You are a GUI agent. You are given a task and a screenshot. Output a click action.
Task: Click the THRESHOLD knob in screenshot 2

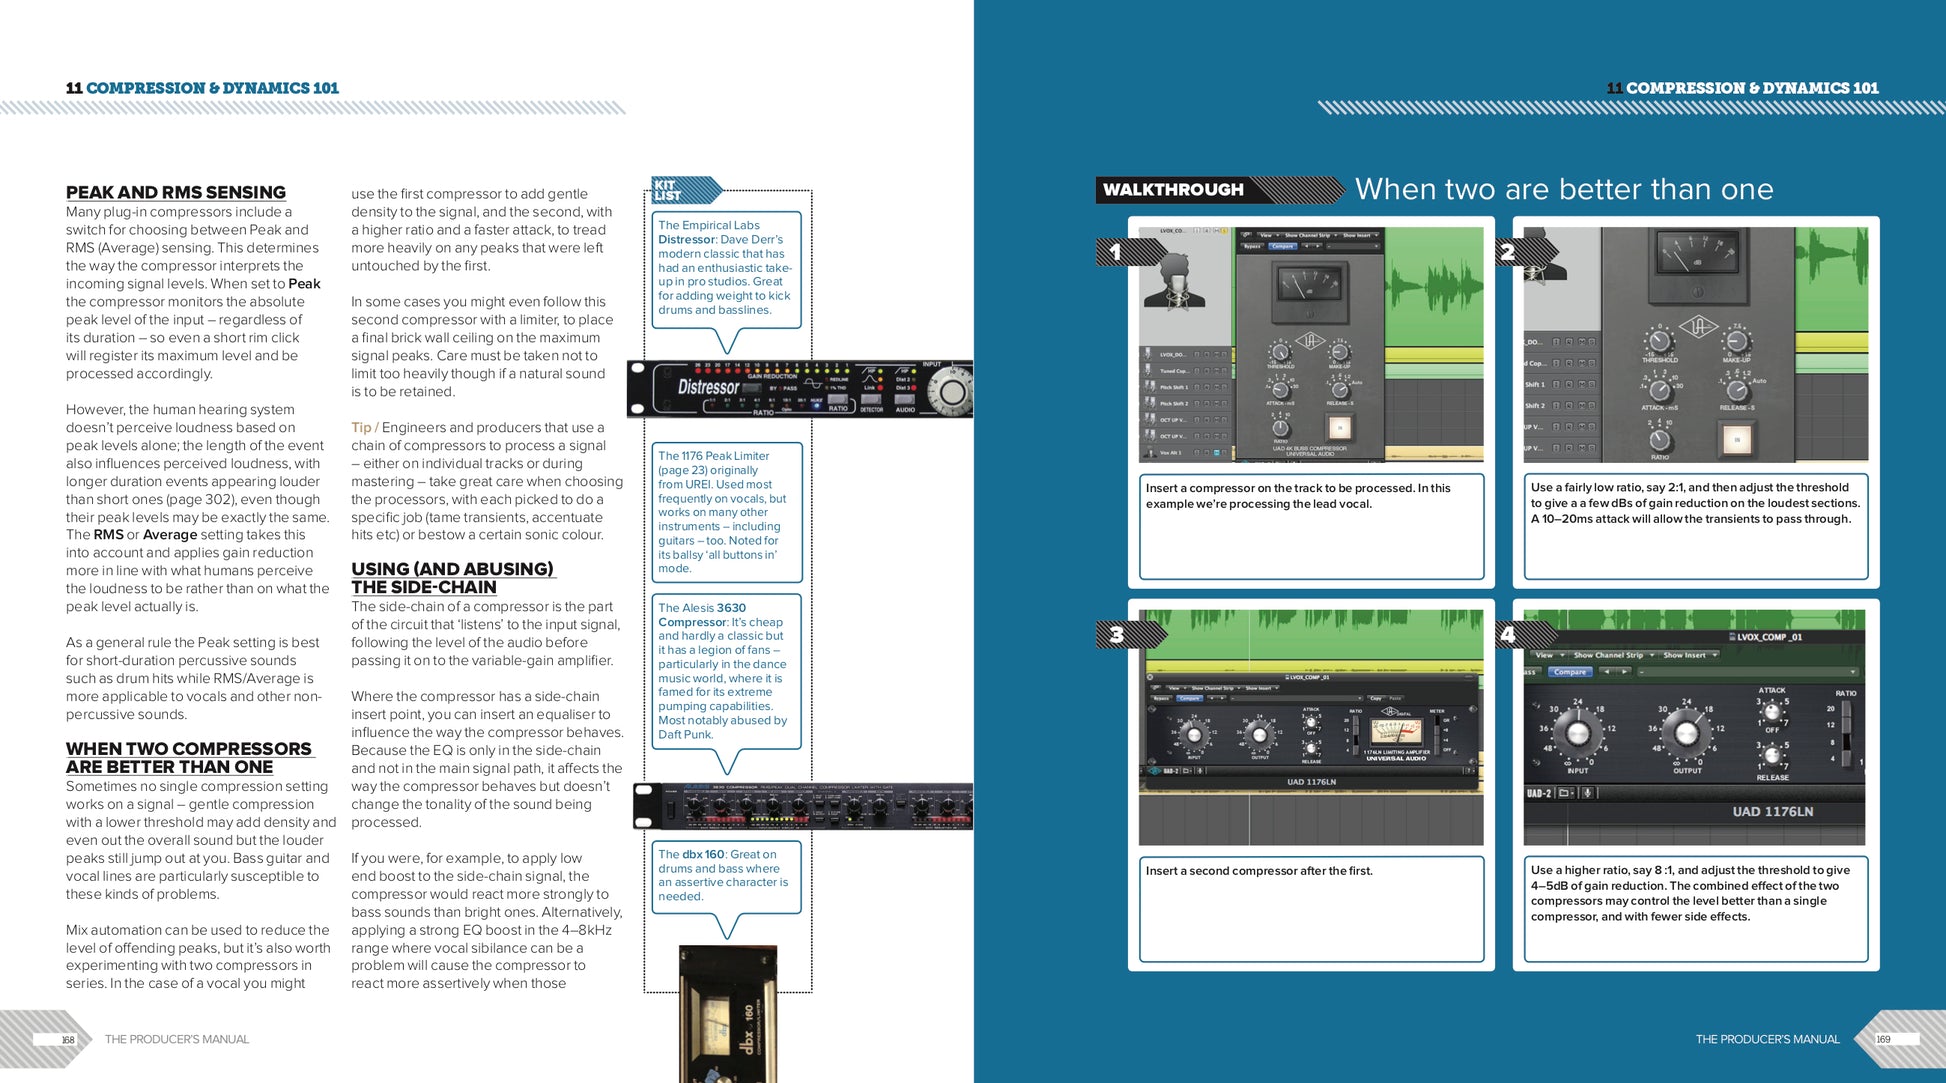pos(1659,339)
